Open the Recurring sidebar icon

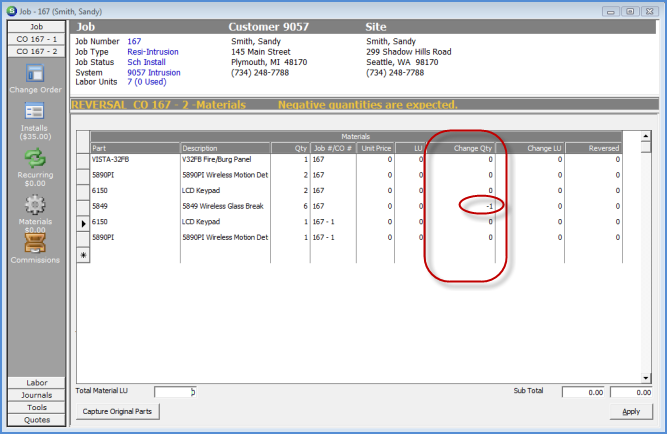click(35, 158)
